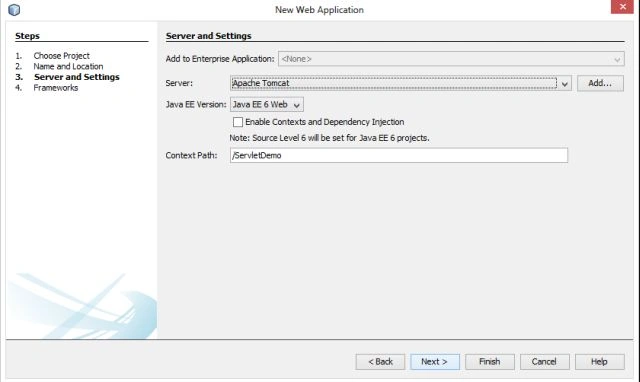Screen dimensions: 640x382
Task: Enable Contexts and Dependency Injection checkbox
Action: [x=238, y=122]
